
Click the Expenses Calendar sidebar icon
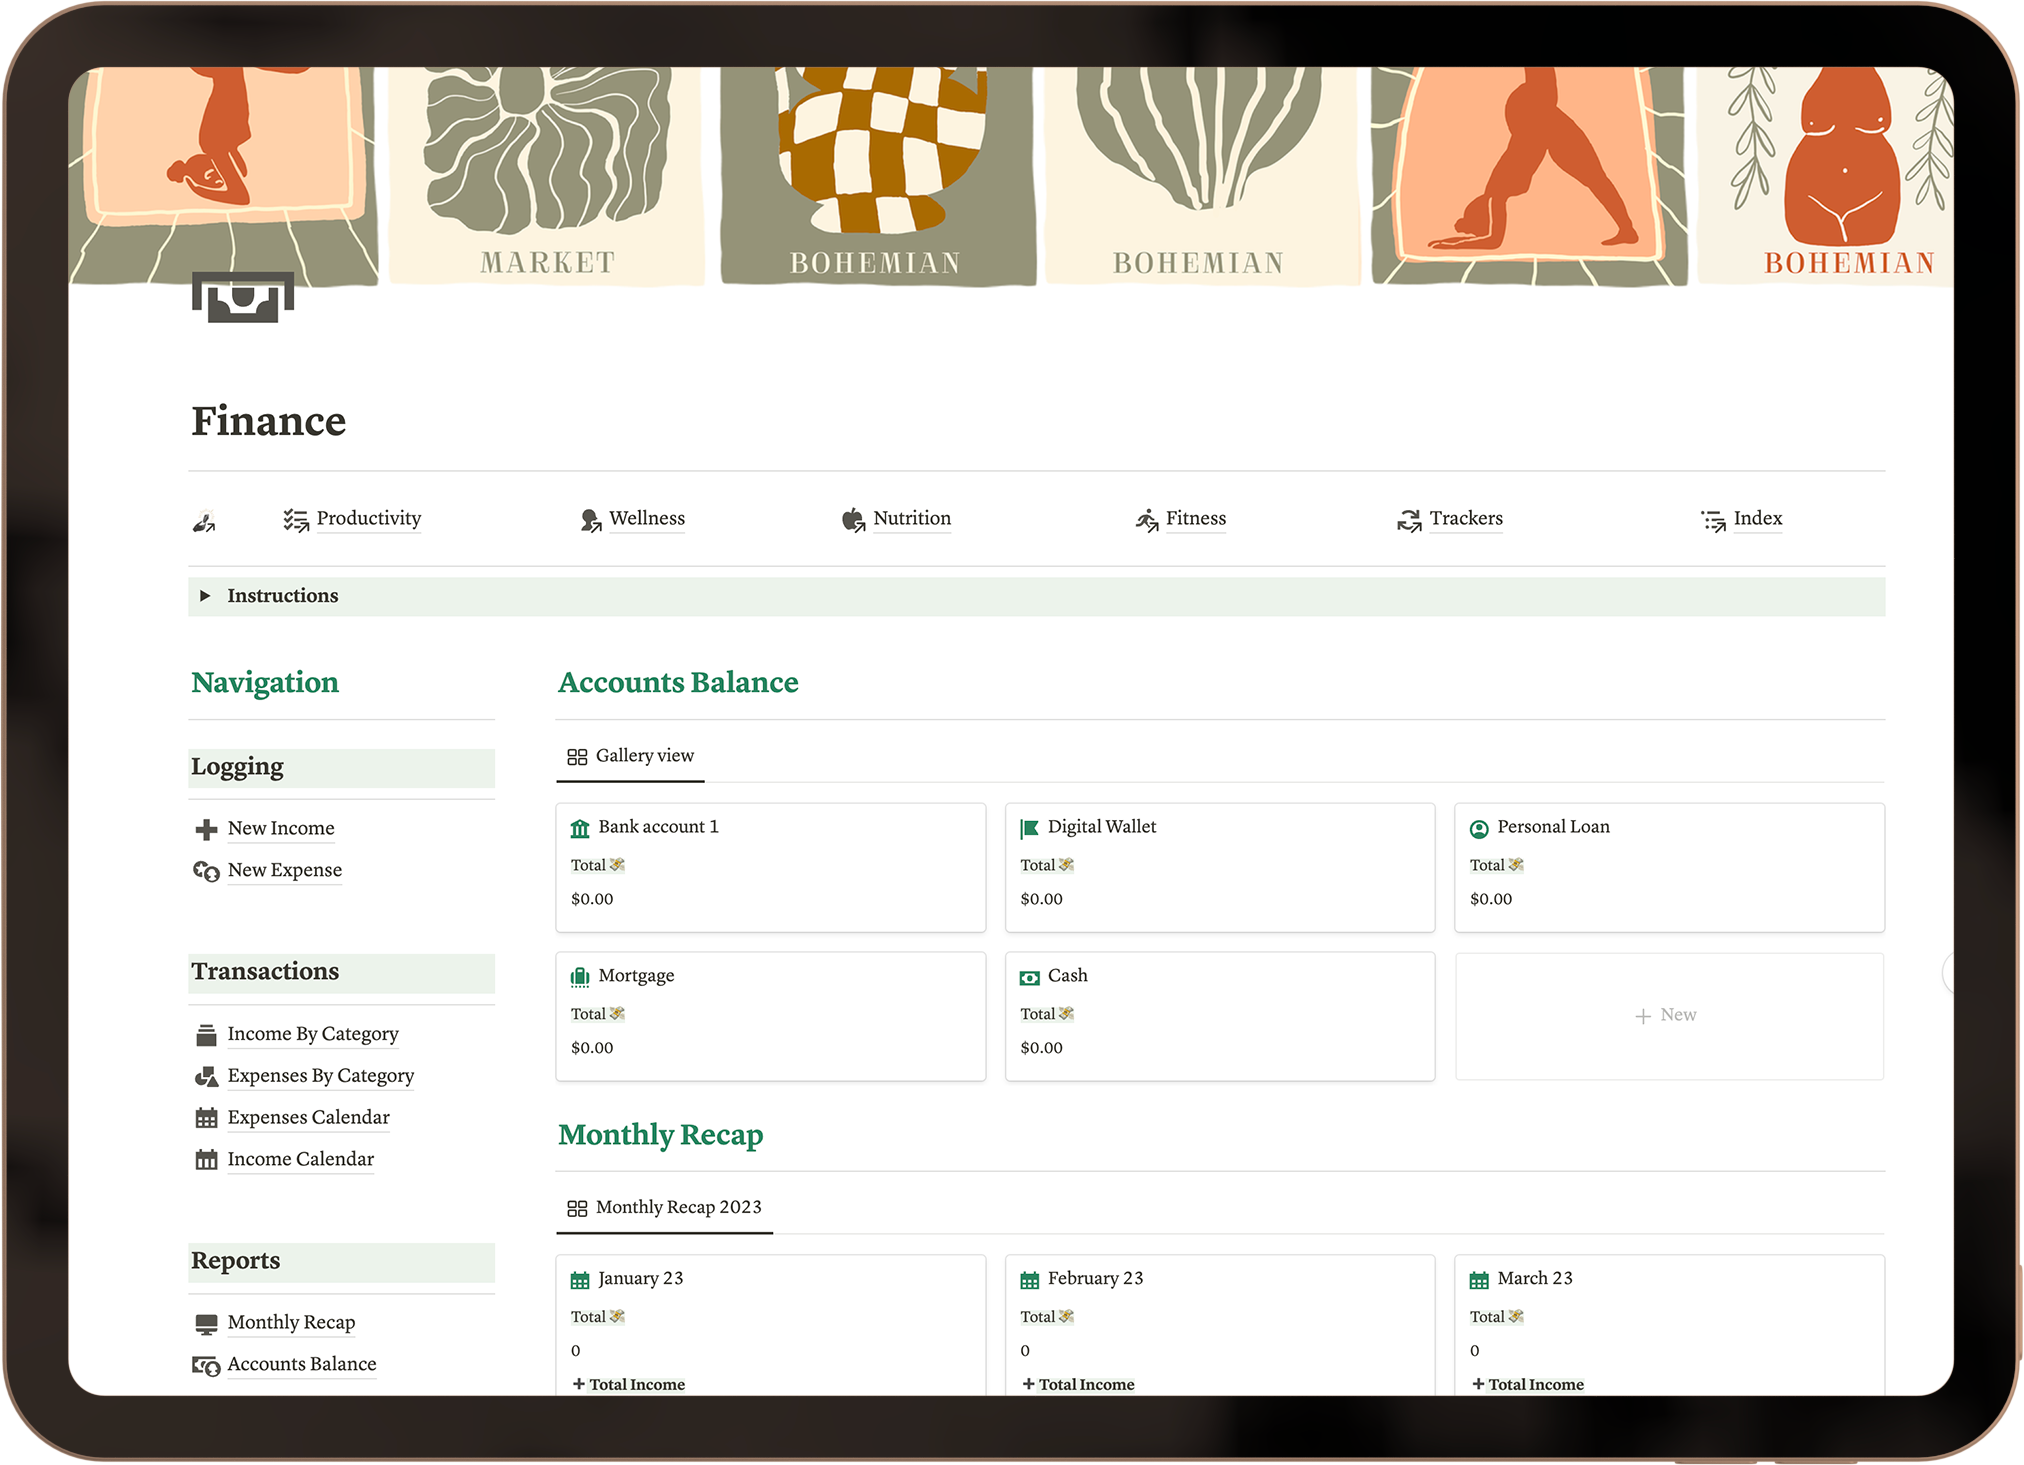point(206,1118)
